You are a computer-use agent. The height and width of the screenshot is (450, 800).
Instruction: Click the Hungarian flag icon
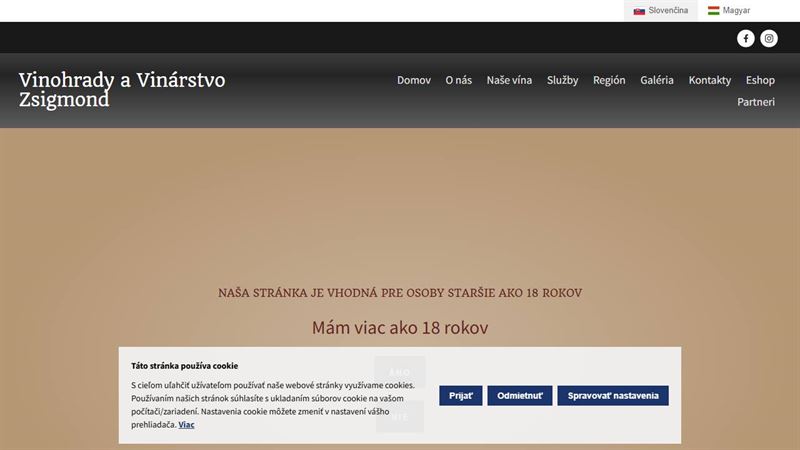(713, 11)
